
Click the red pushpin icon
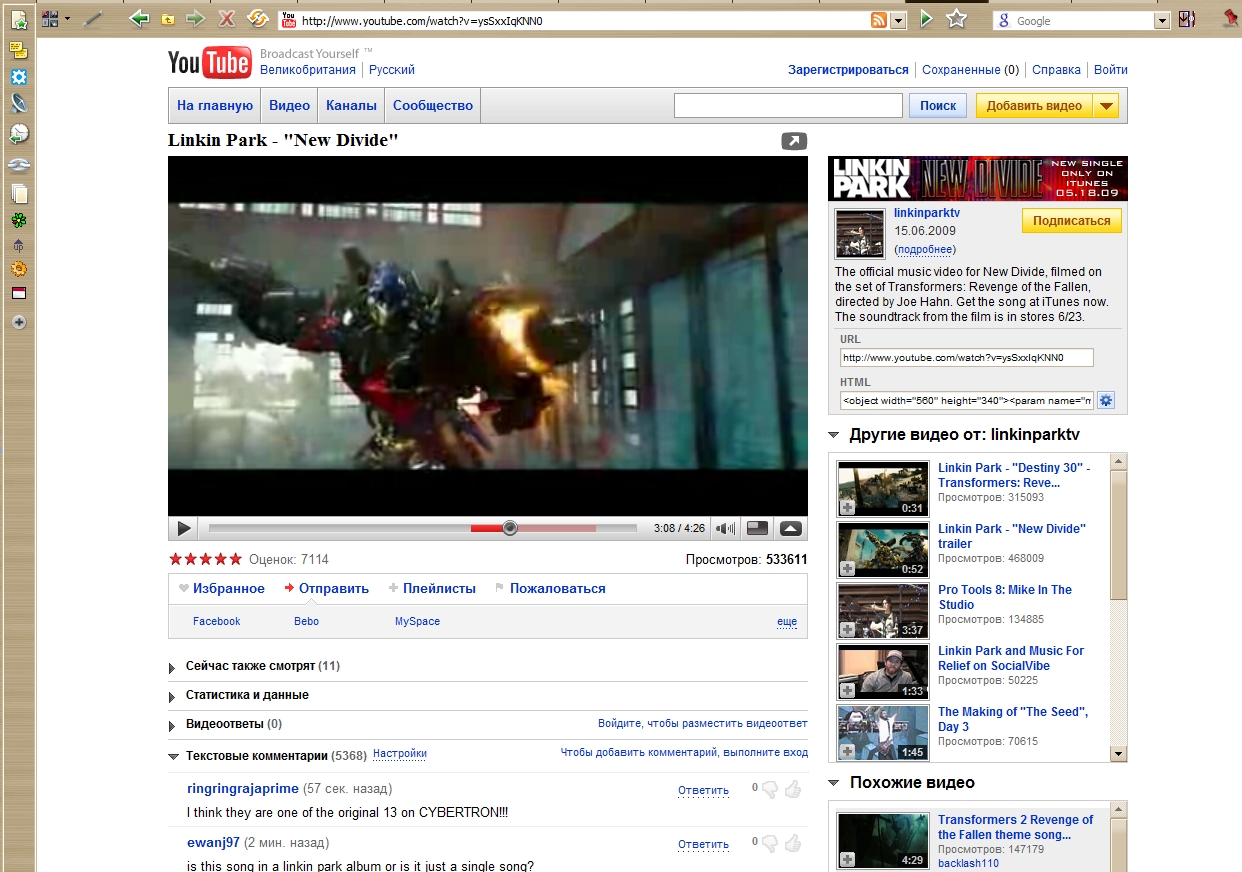(1230, 17)
